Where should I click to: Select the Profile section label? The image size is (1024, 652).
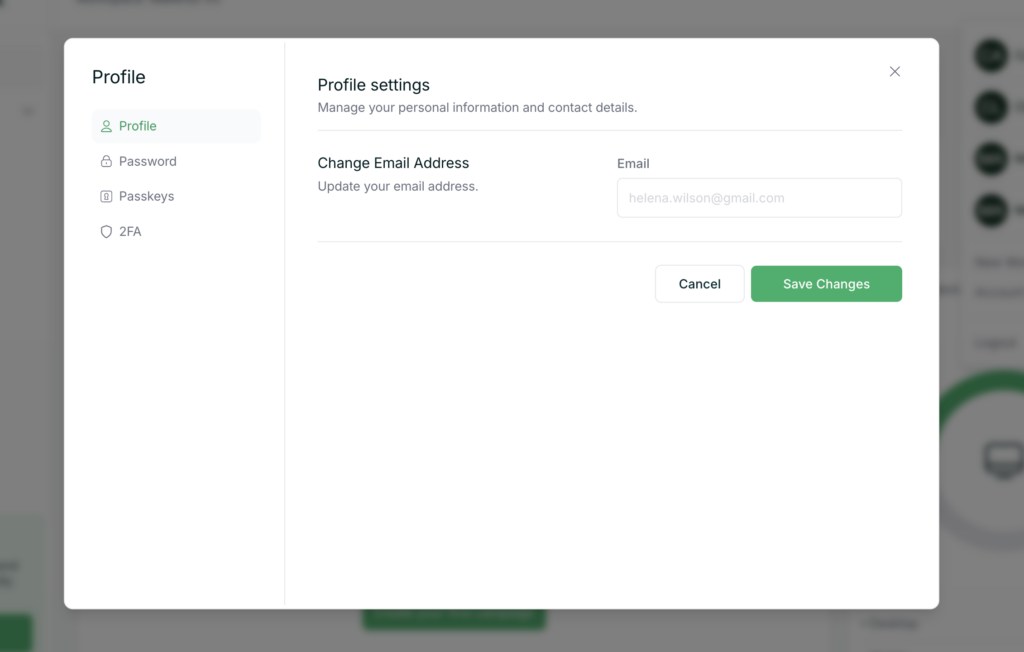click(138, 126)
